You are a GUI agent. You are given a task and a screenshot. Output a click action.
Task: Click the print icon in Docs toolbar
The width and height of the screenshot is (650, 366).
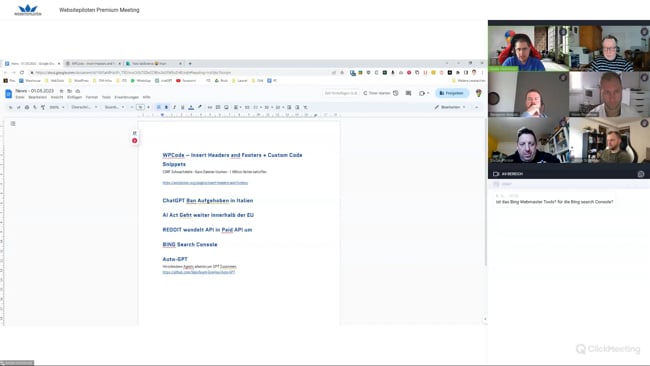(27, 107)
